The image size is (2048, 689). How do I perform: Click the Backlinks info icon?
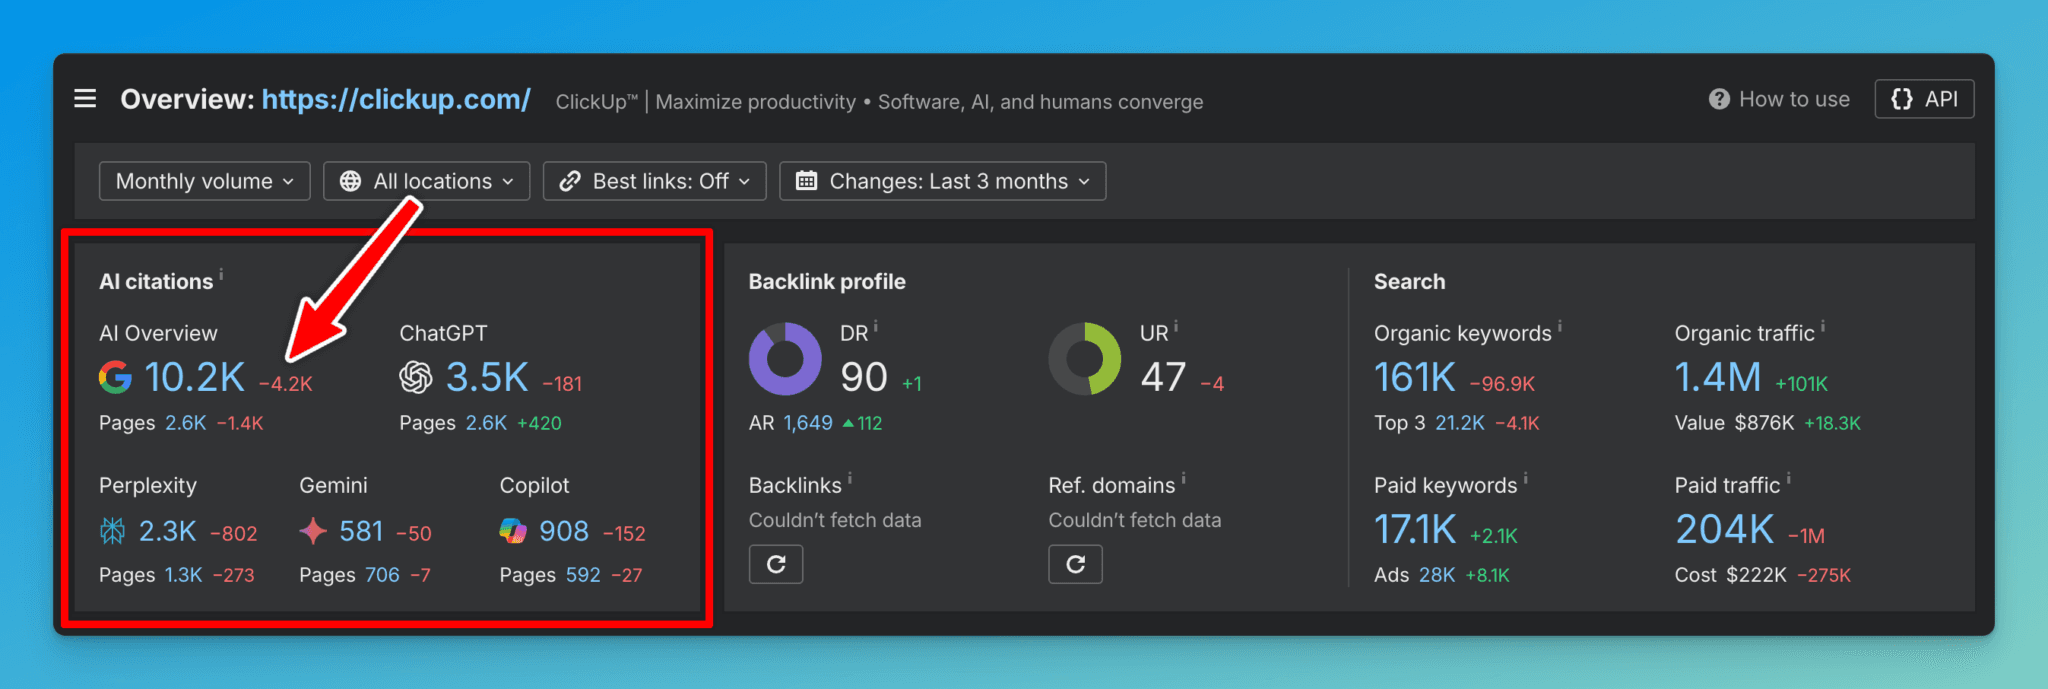point(850,478)
